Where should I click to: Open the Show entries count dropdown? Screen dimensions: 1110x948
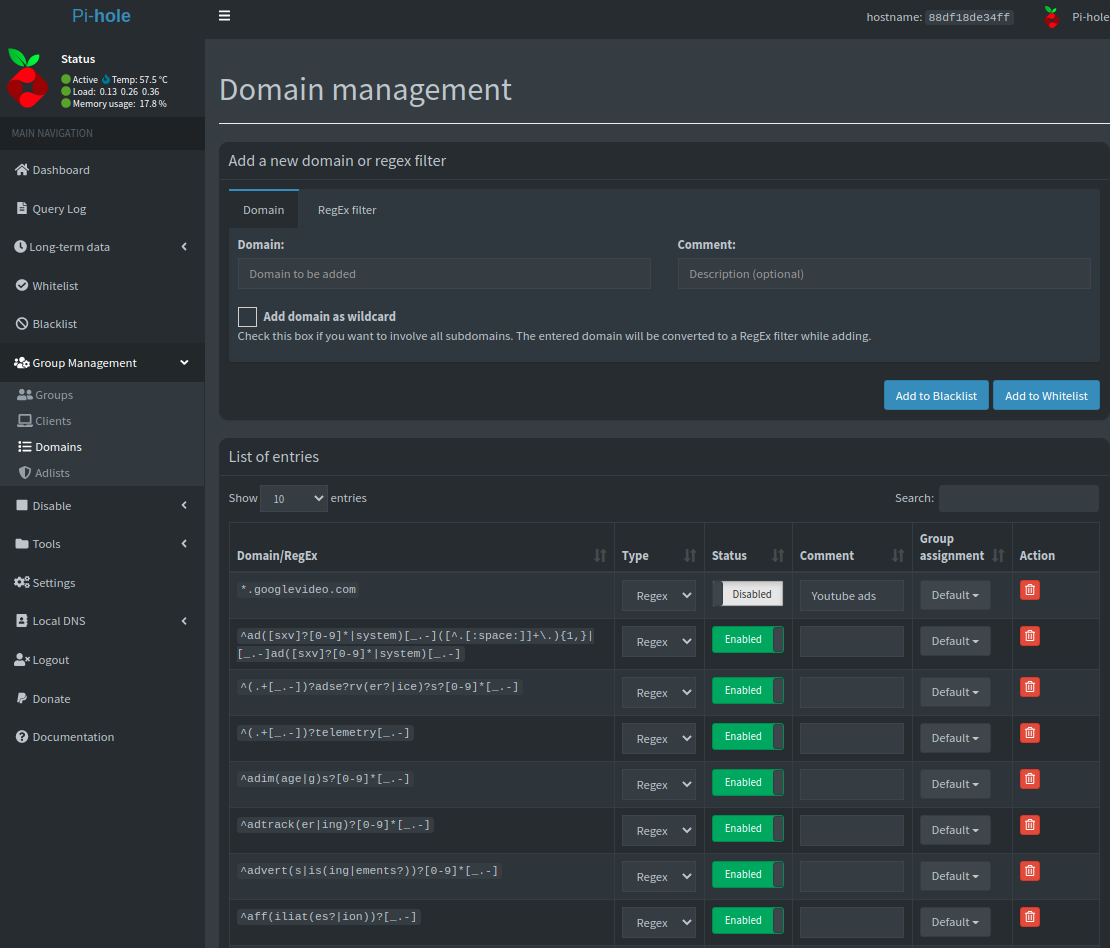pyautogui.click(x=293, y=498)
